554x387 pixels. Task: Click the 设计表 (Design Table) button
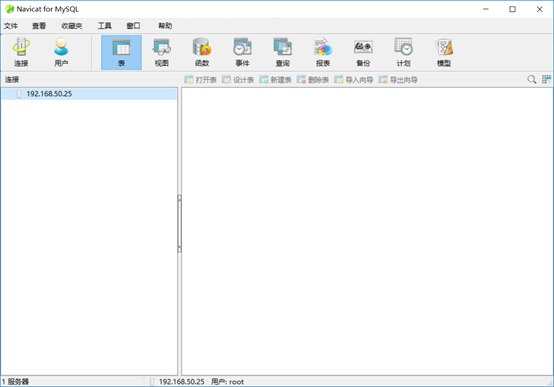click(x=238, y=80)
